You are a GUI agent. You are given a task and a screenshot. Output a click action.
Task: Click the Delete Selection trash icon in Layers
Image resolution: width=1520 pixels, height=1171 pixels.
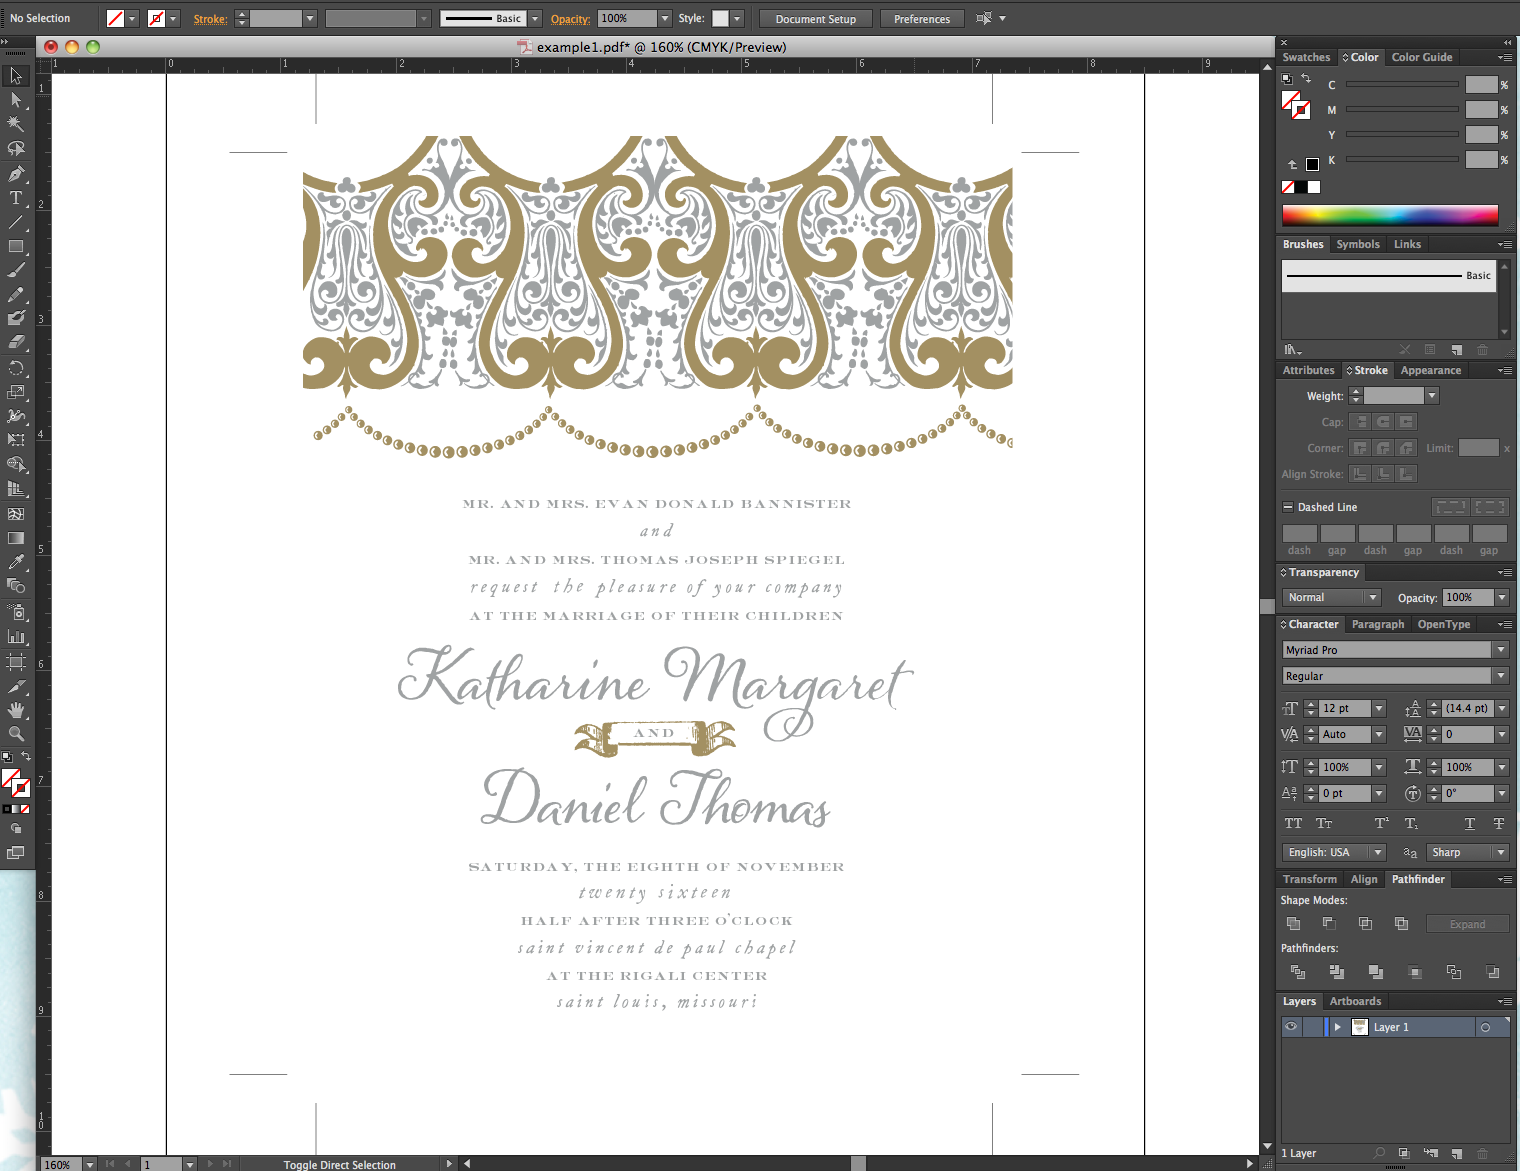click(x=1482, y=1153)
